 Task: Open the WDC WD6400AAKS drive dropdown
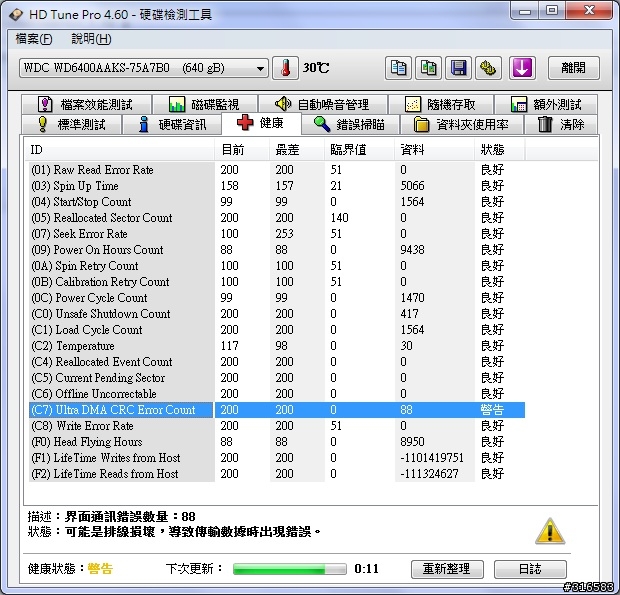(144, 68)
